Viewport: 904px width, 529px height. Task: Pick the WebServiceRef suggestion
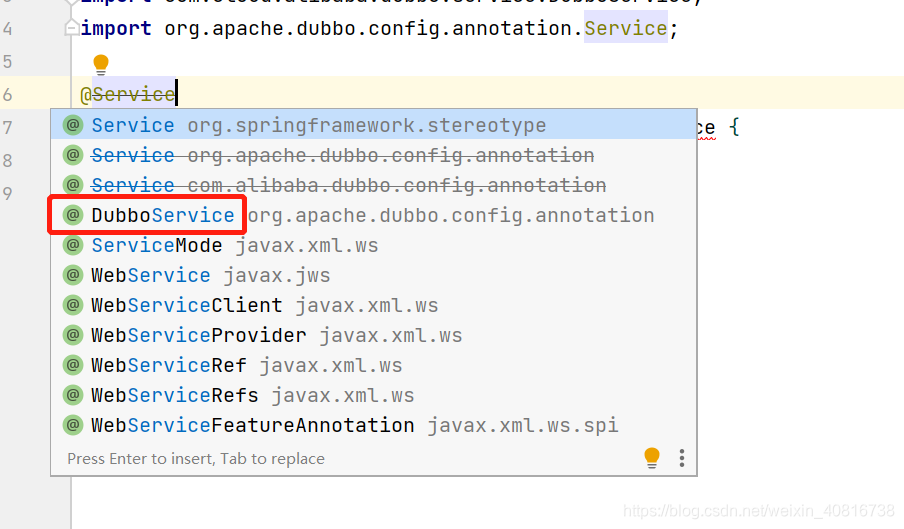pyautogui.click(x=374, y=365)
